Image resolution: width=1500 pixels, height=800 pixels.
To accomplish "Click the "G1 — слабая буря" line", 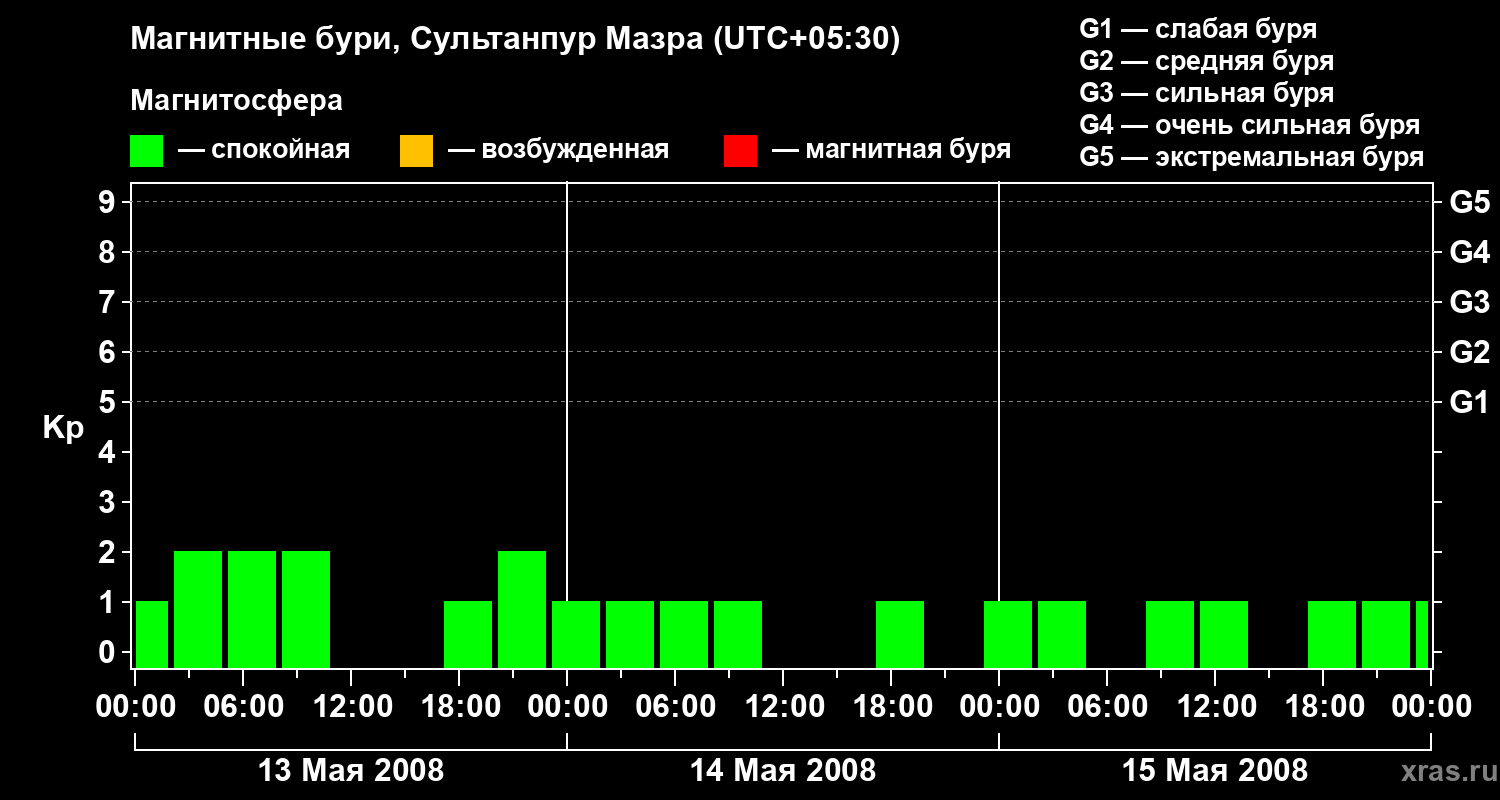I will click(x=1198, y=29).
